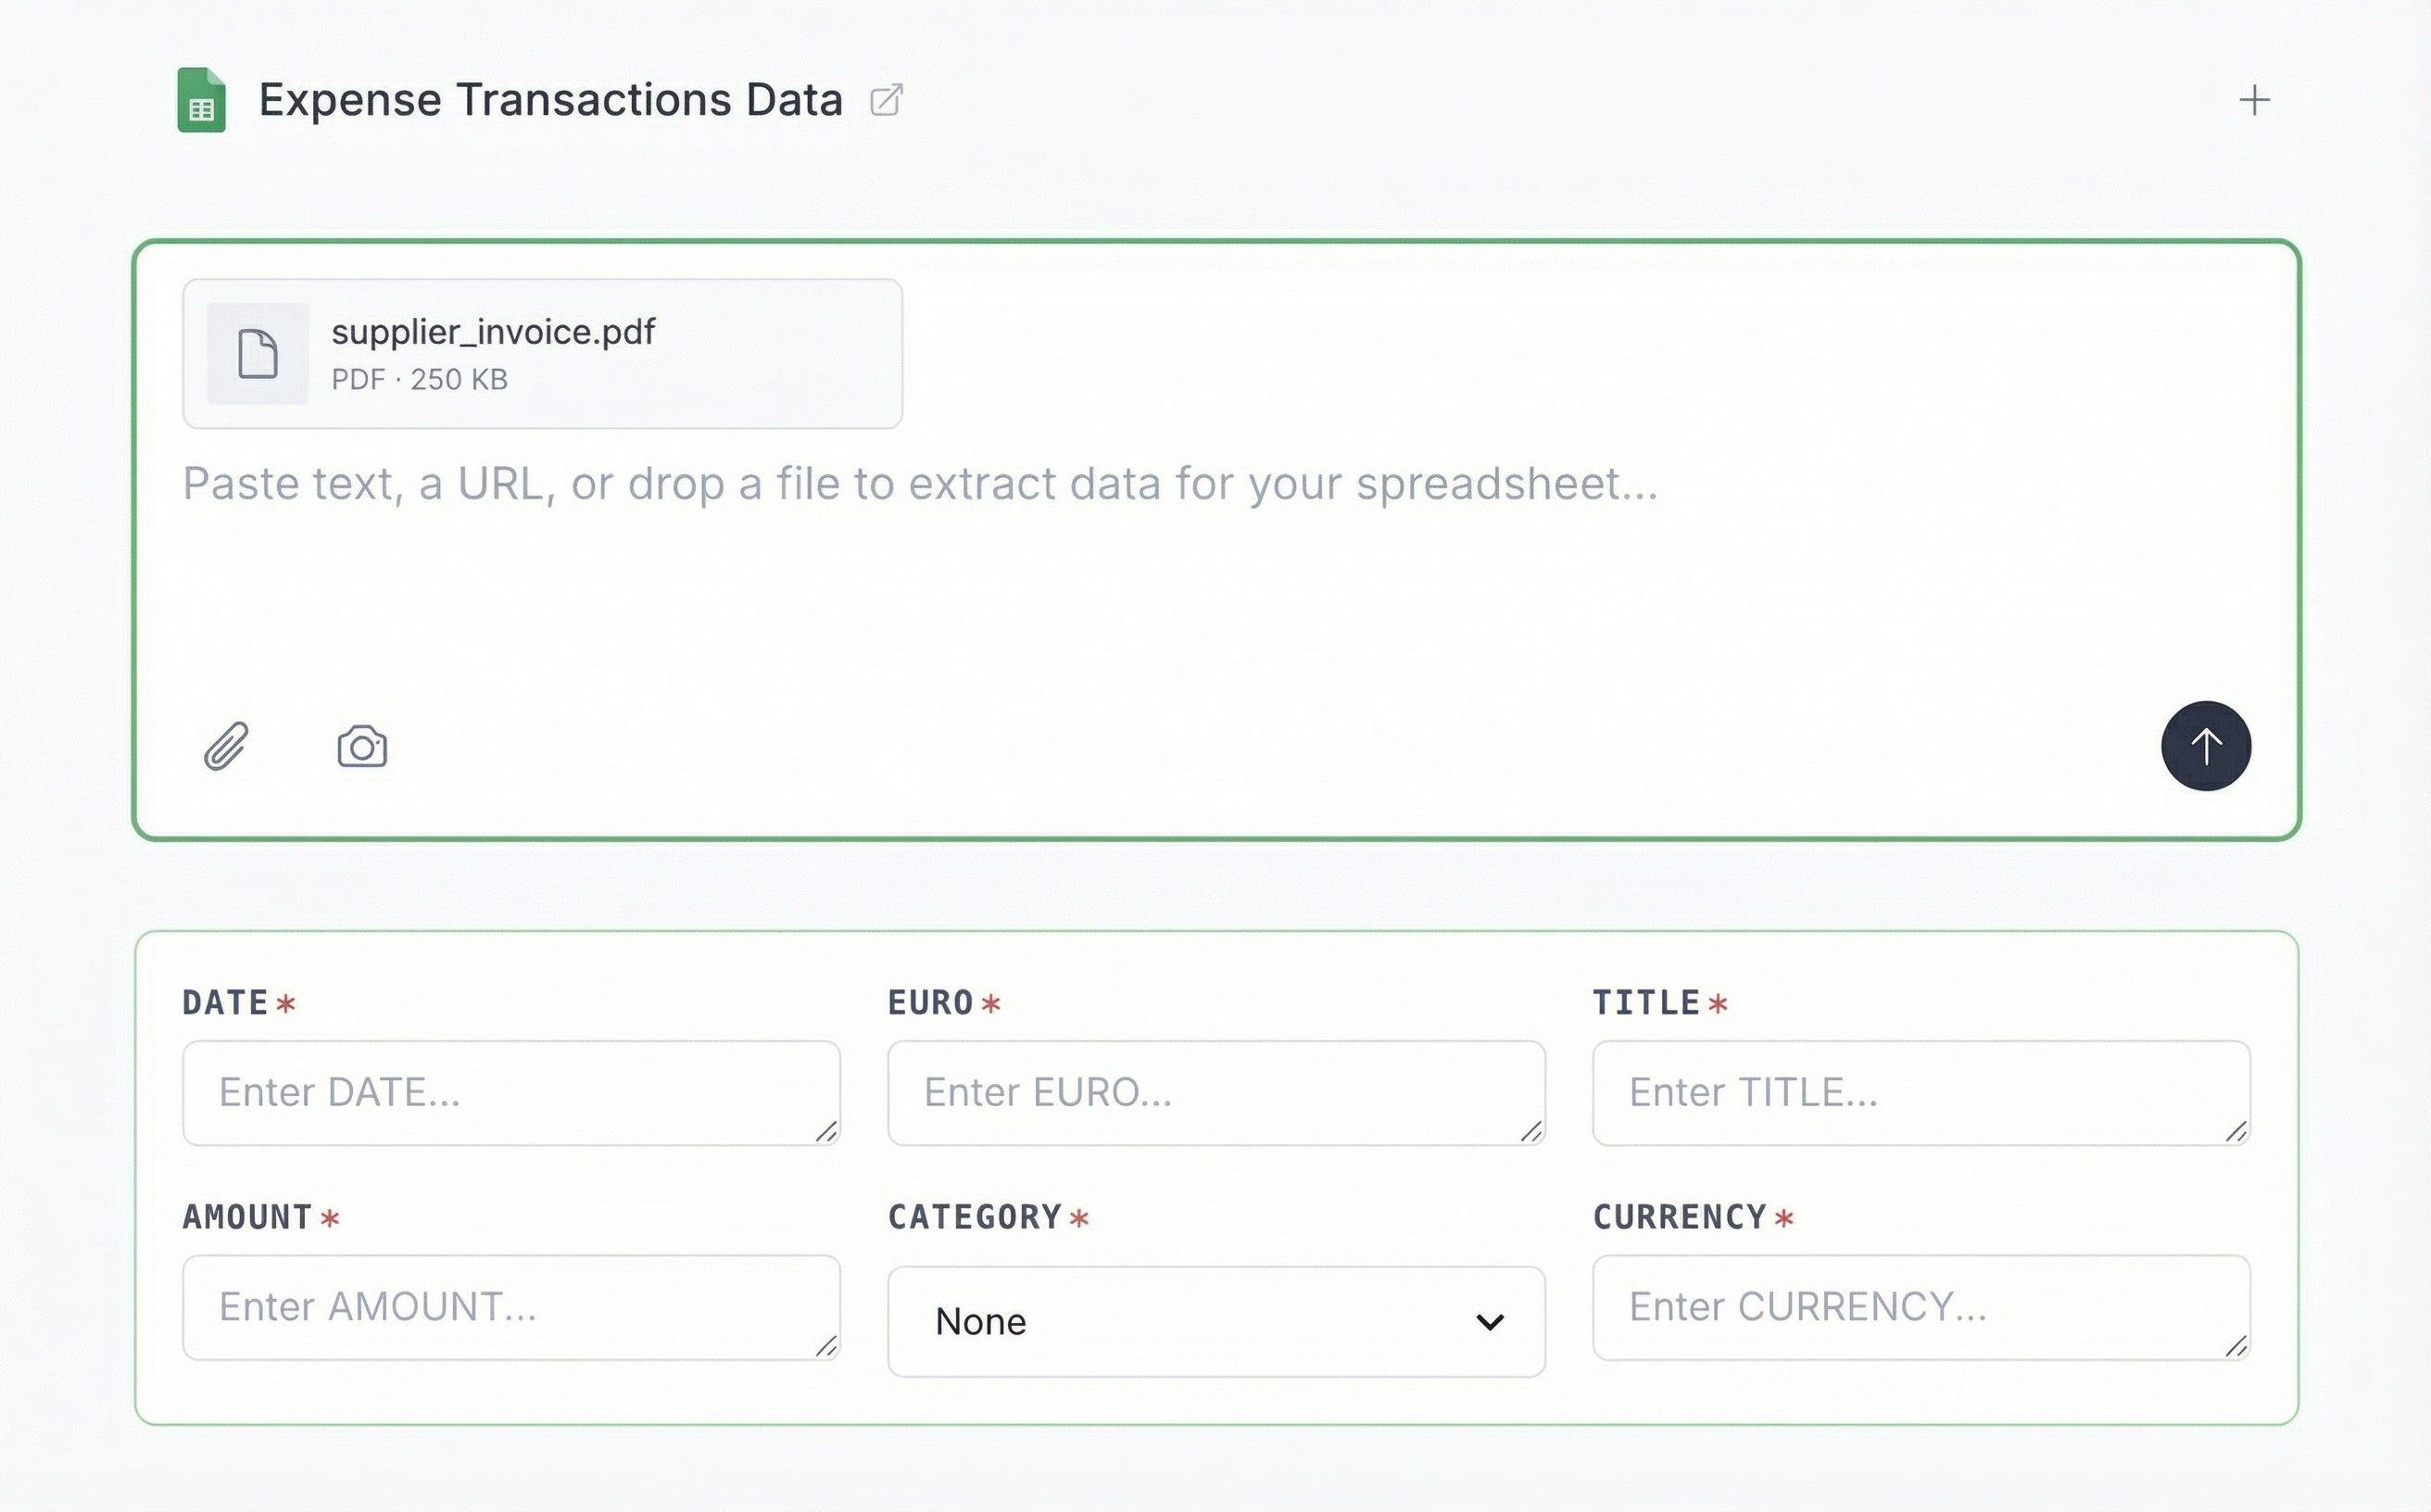Click the Google Sheets spreadsheet icon

[203, 99]
